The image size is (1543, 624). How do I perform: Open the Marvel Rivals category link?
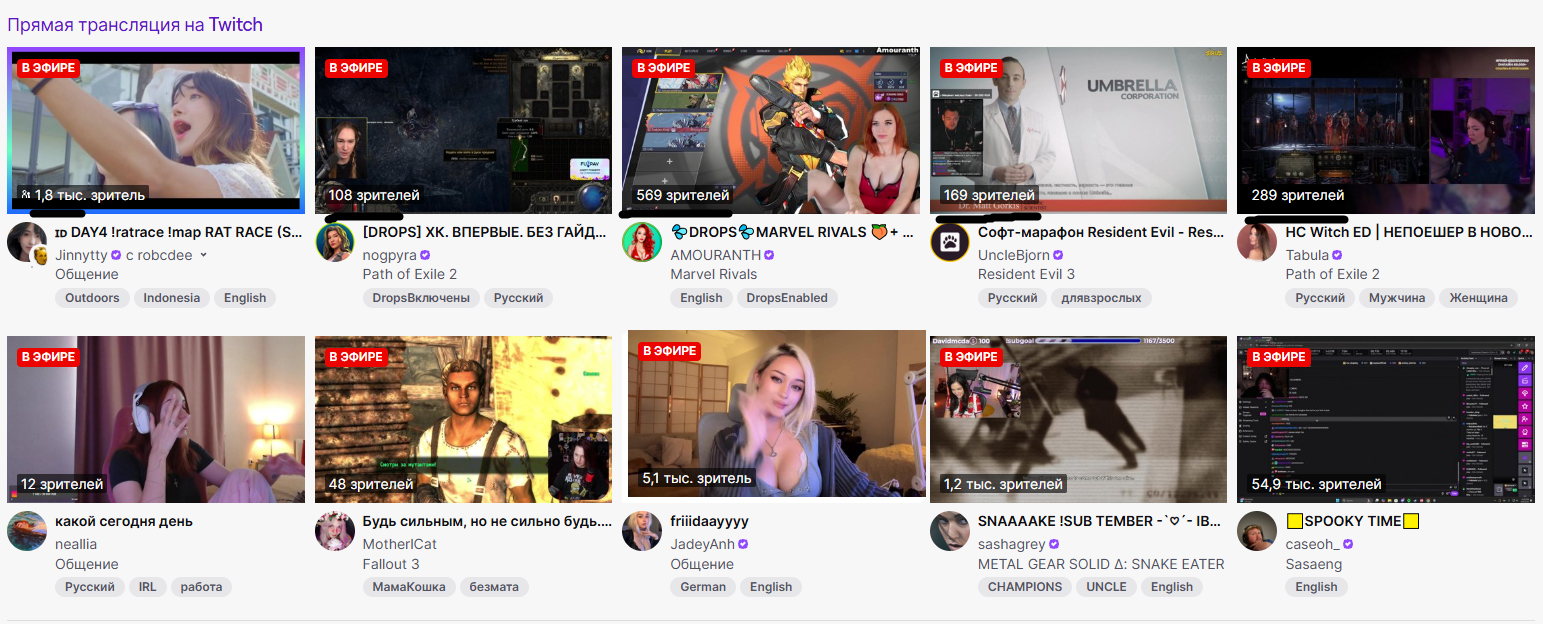pos(714,274)
